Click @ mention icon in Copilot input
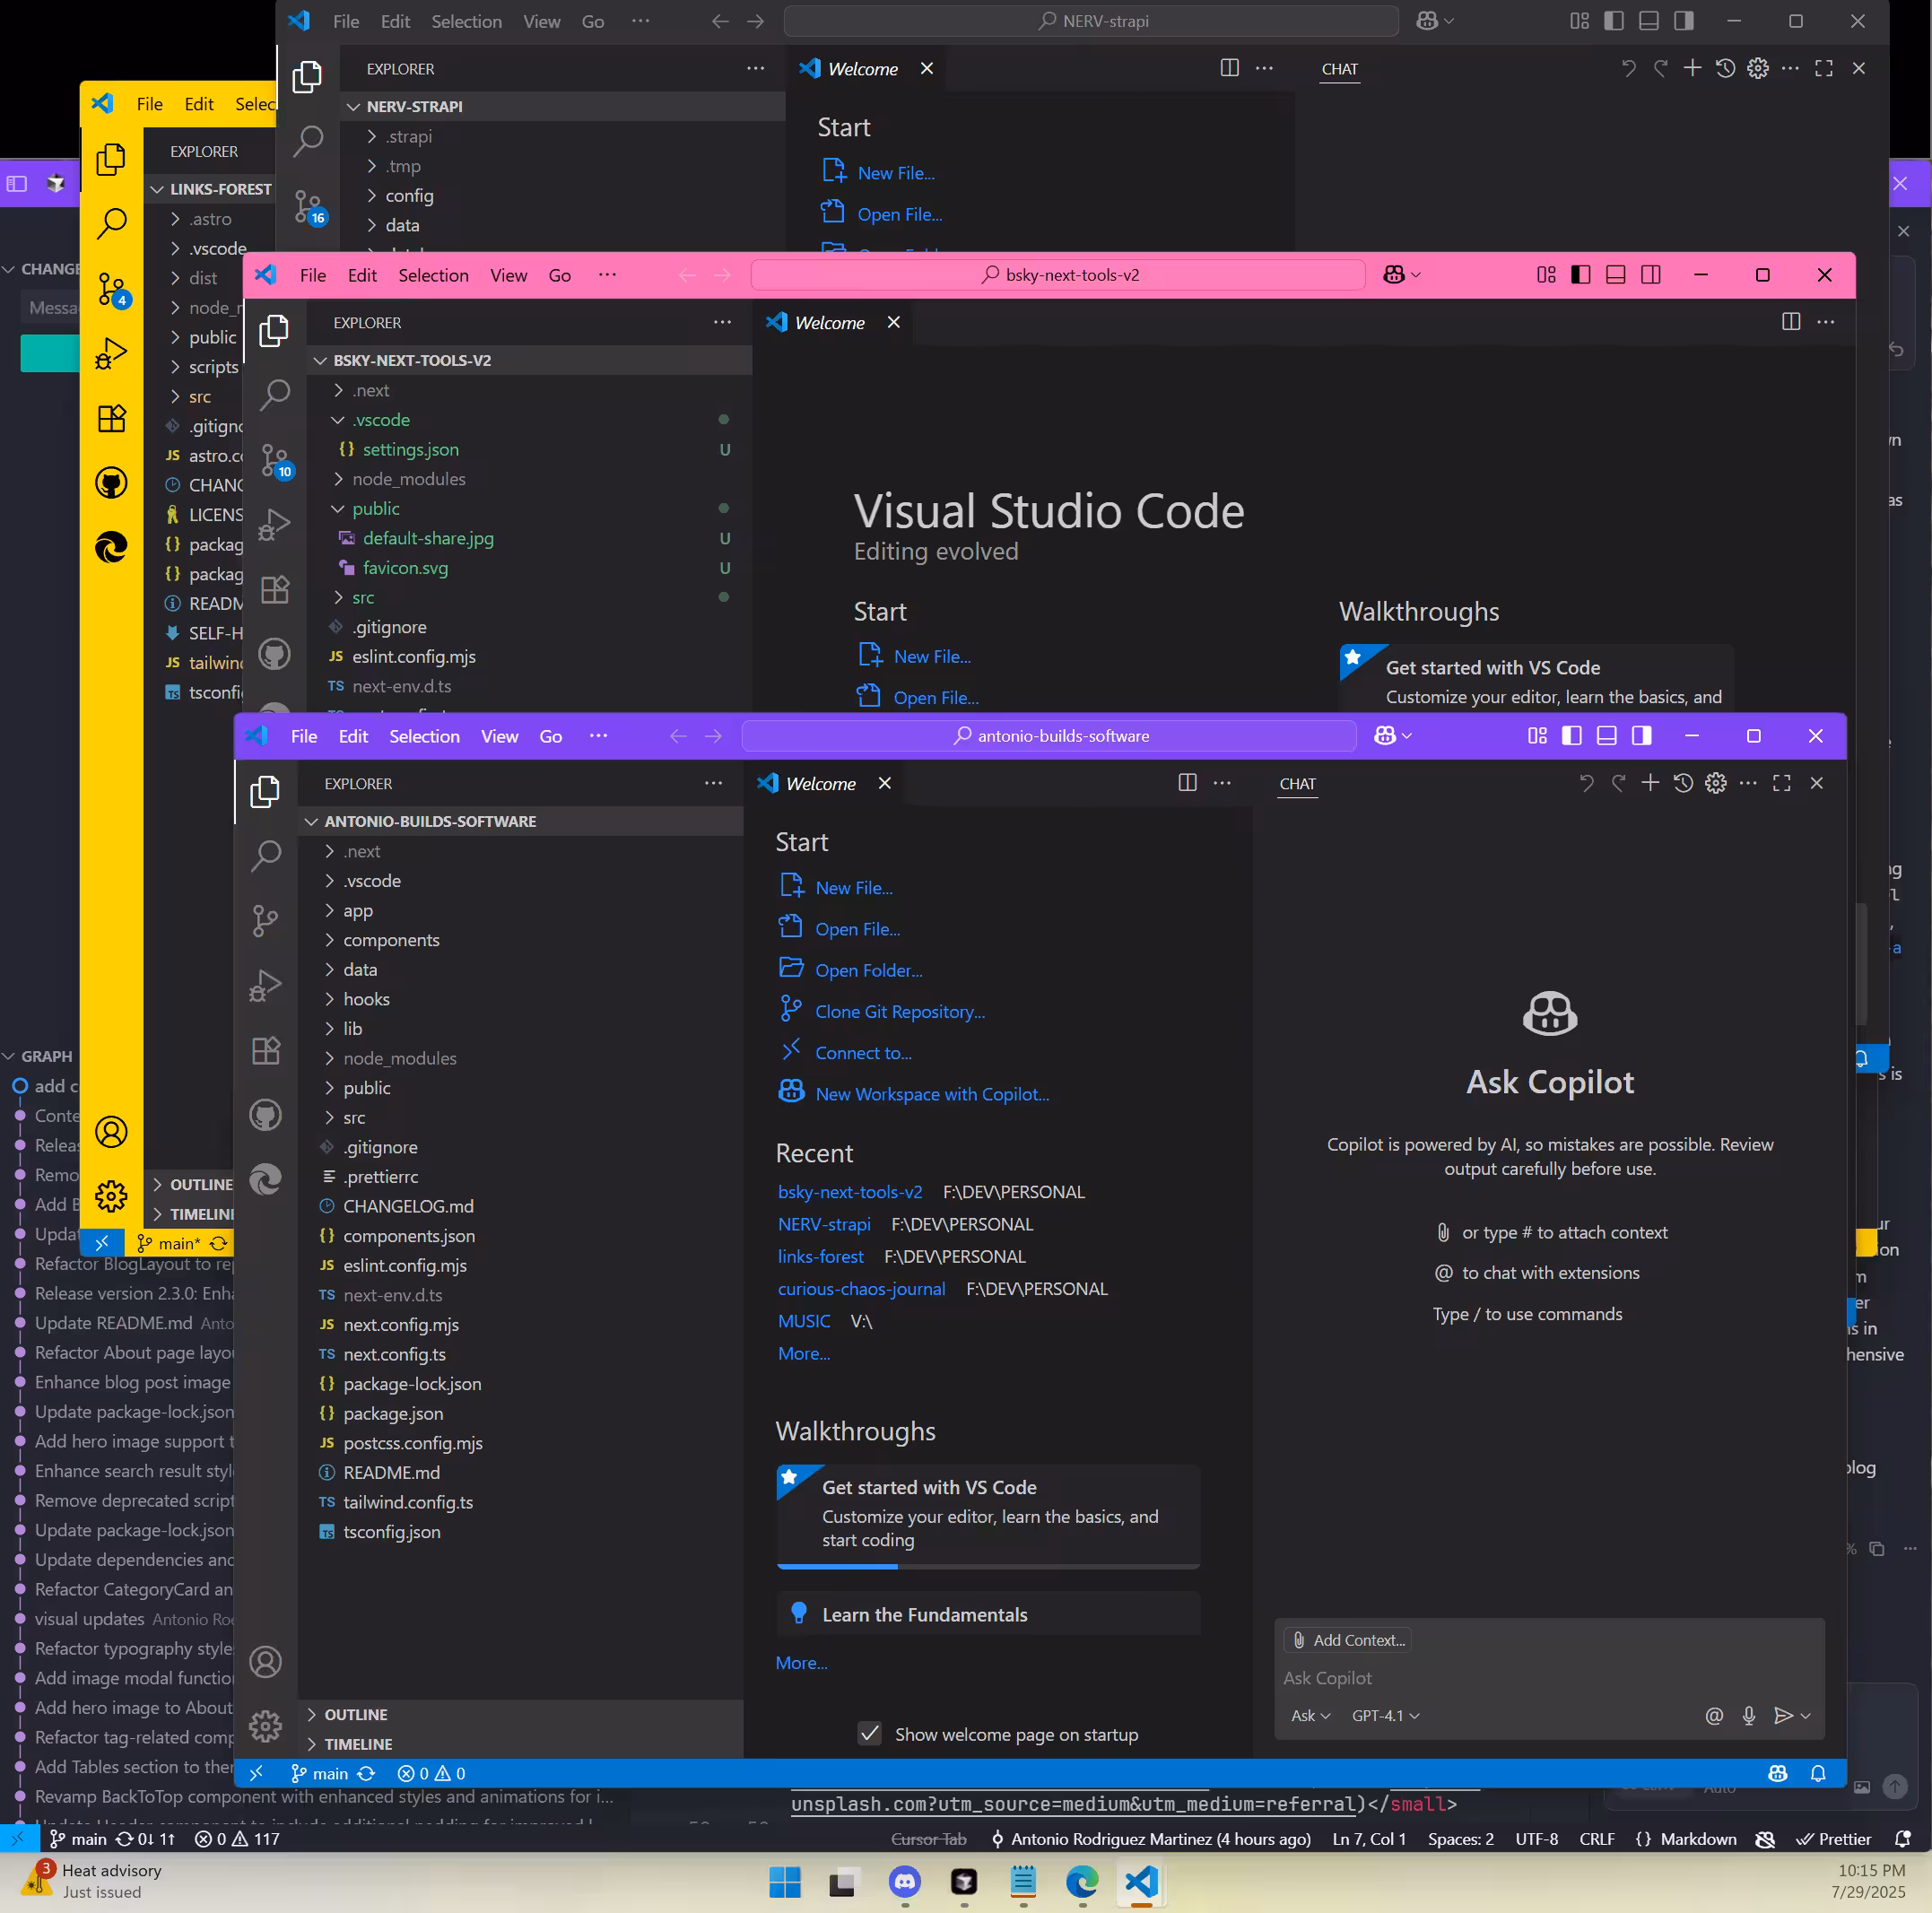Screen dimensions: 1932x1913 coord(1714,1716)
